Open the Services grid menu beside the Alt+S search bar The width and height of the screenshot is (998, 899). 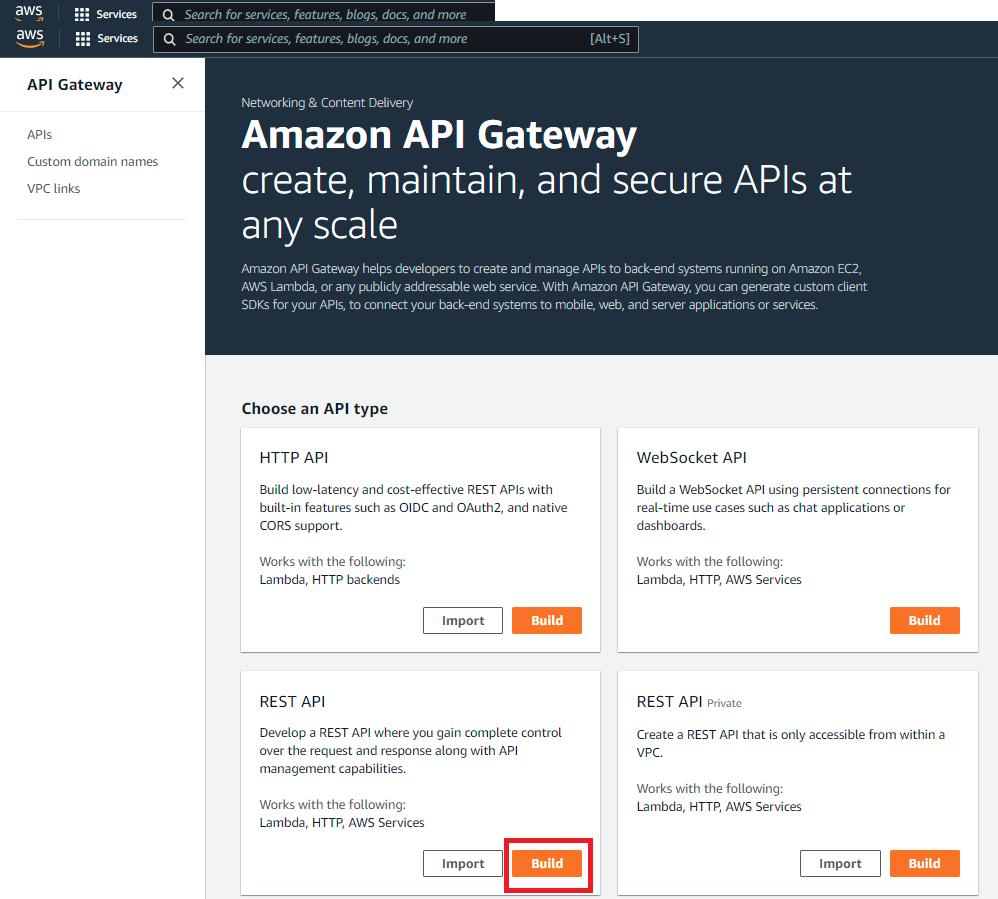tap(106, 39)
